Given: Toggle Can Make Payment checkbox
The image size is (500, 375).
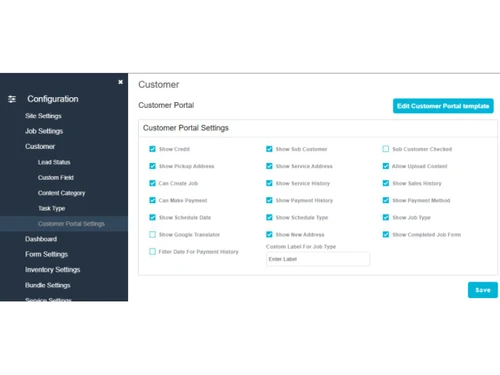Looking at the screenshot, I should [x=152, y=200].
